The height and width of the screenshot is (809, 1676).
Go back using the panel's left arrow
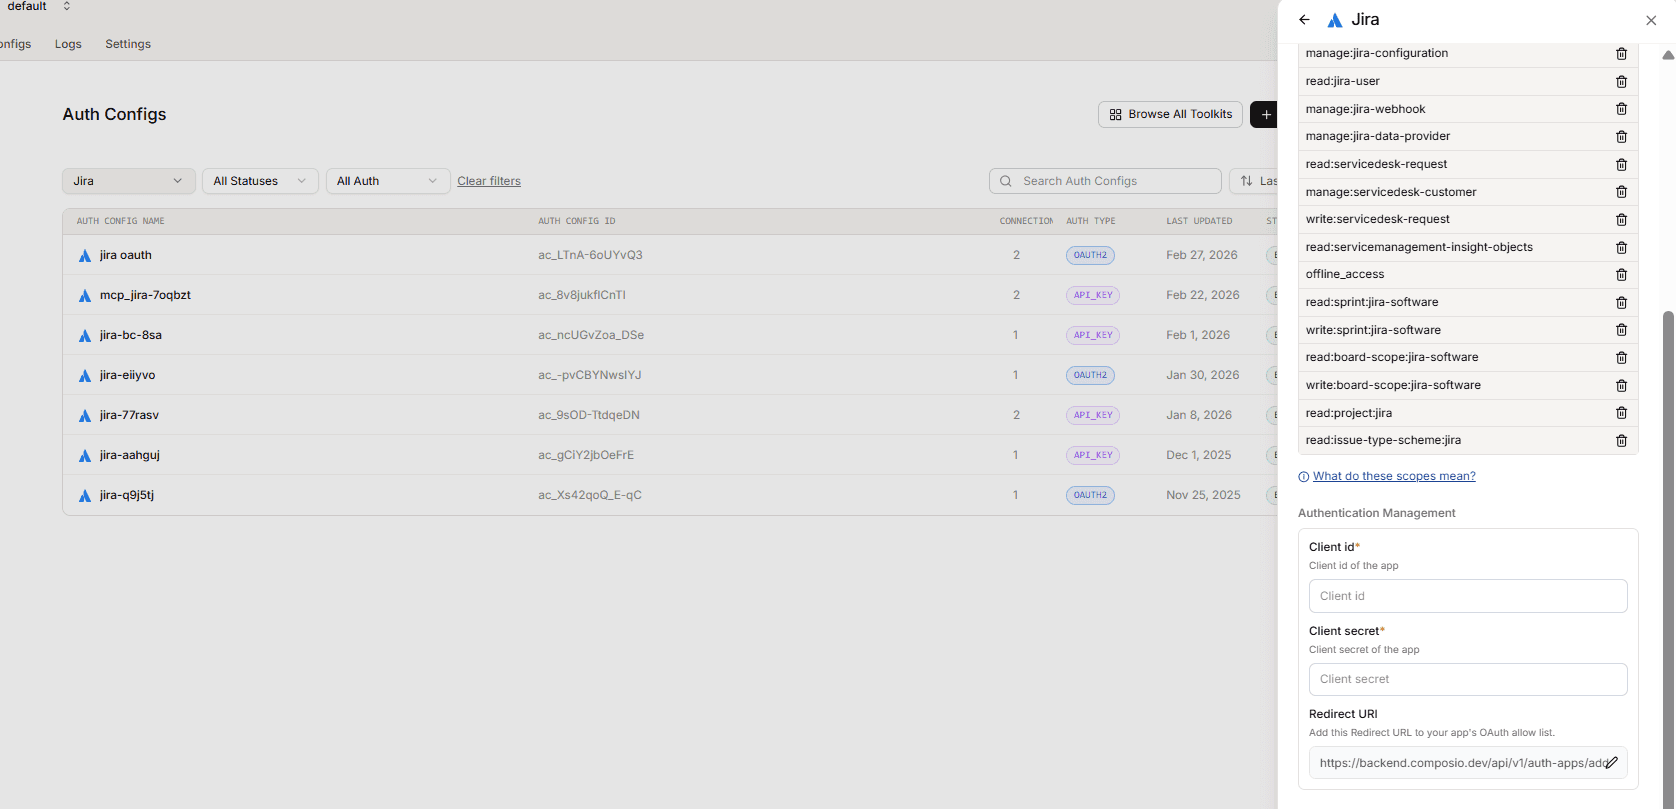1304,20
